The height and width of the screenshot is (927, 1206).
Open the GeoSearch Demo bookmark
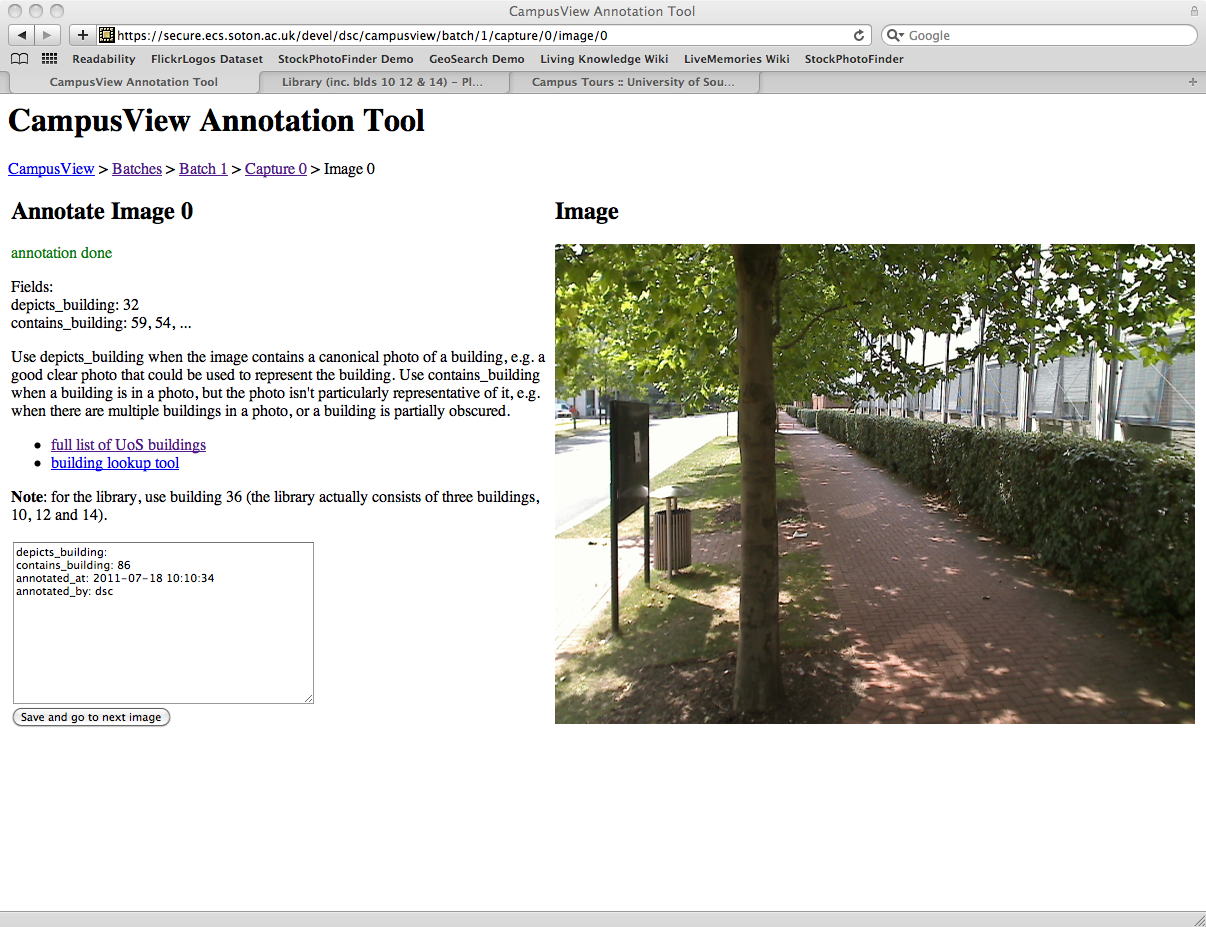coord(476,59)
